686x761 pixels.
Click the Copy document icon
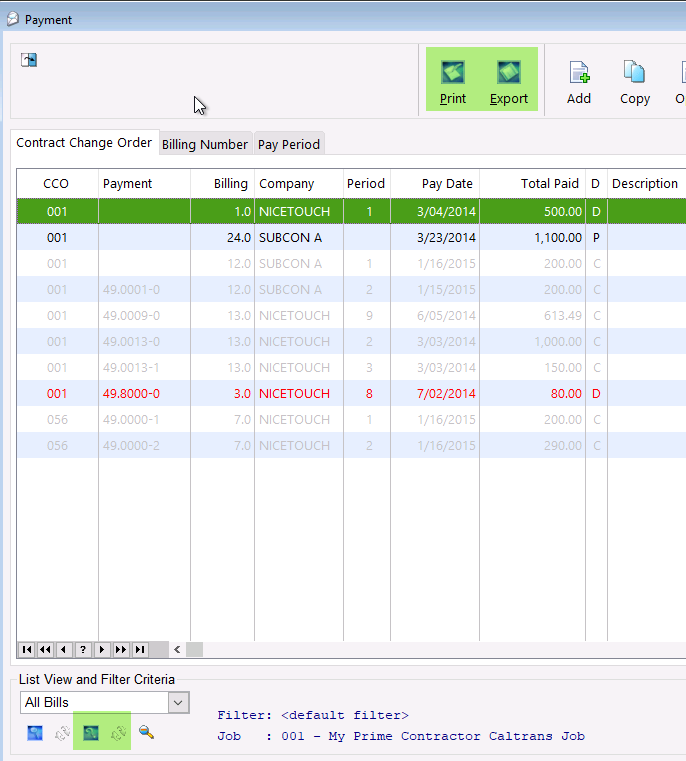tap(635, 72)
